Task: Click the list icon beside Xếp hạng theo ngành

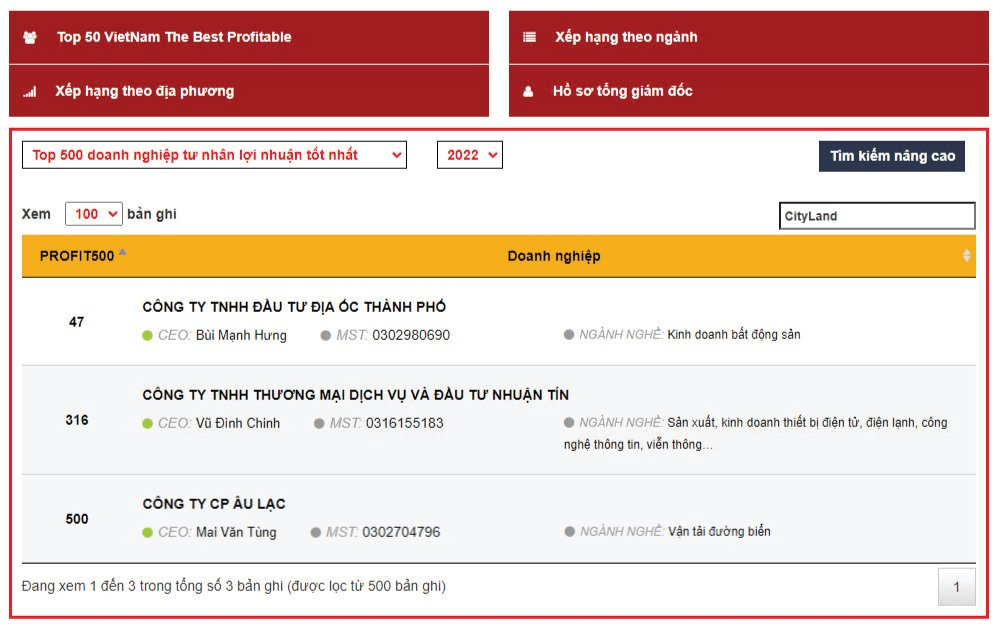Action: pyautogui.click(x=529, y=37)
